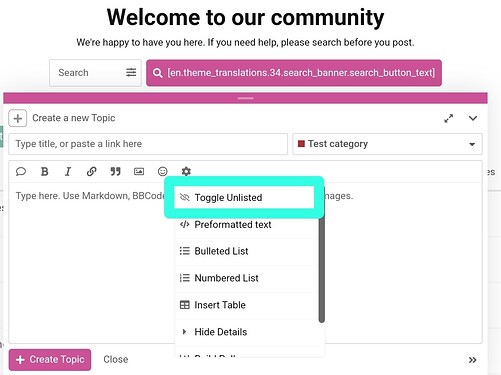Click the pink search banner button
The image size is (501, 375).
click(294, 73)
